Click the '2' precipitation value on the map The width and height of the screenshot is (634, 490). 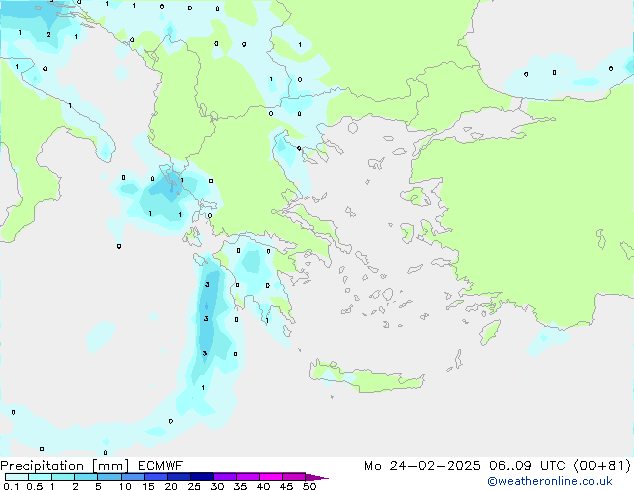coord(49,35)
